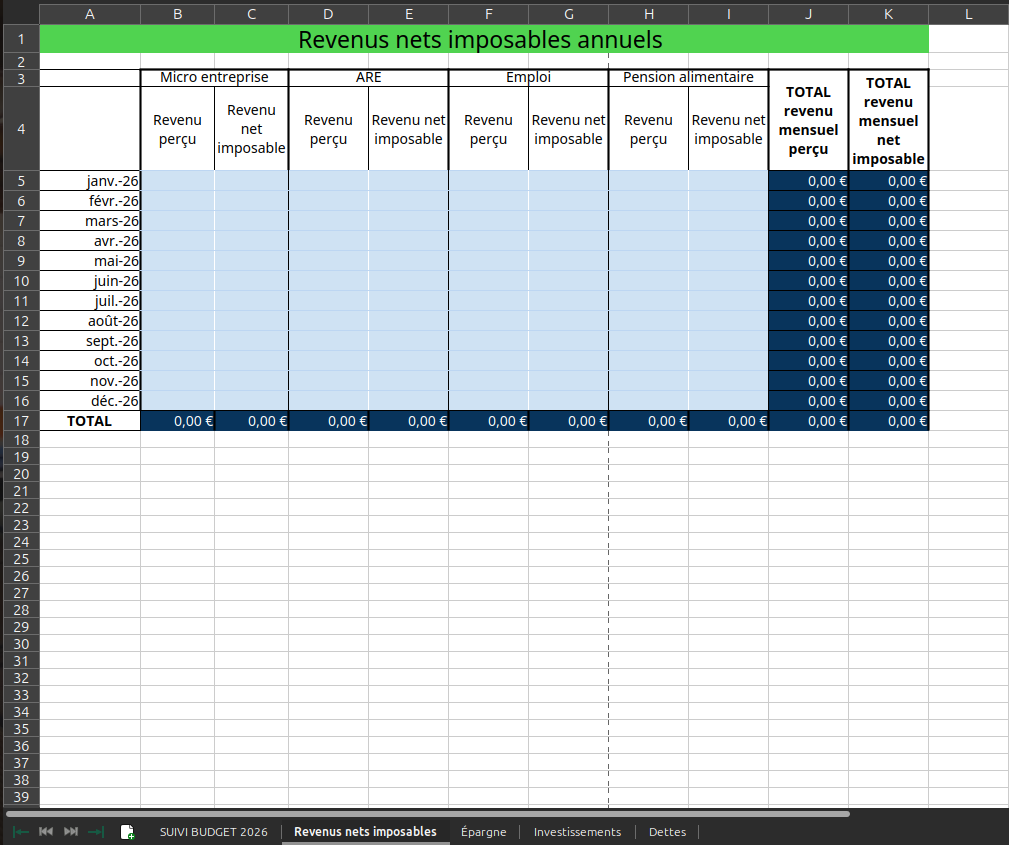Select the Revenus nets imposables tab
The width and height of the screenshot is (1009, 845).
click(x=366, y=831)
